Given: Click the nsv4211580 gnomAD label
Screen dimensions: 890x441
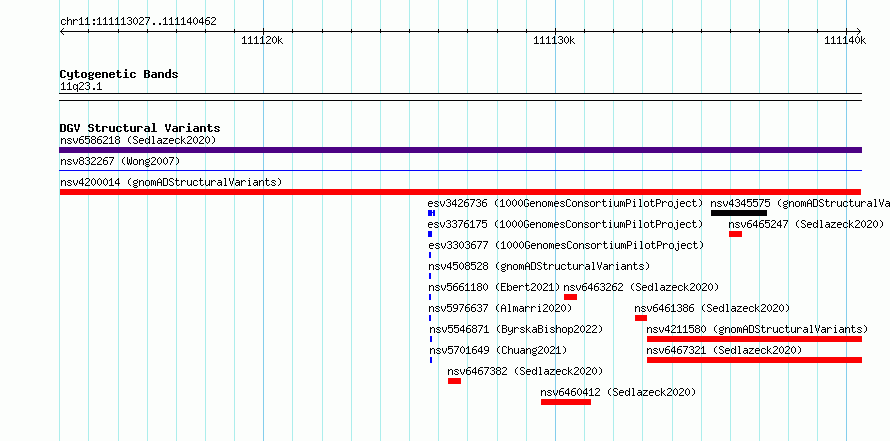Looking at the screenshot, I should 757,329.
